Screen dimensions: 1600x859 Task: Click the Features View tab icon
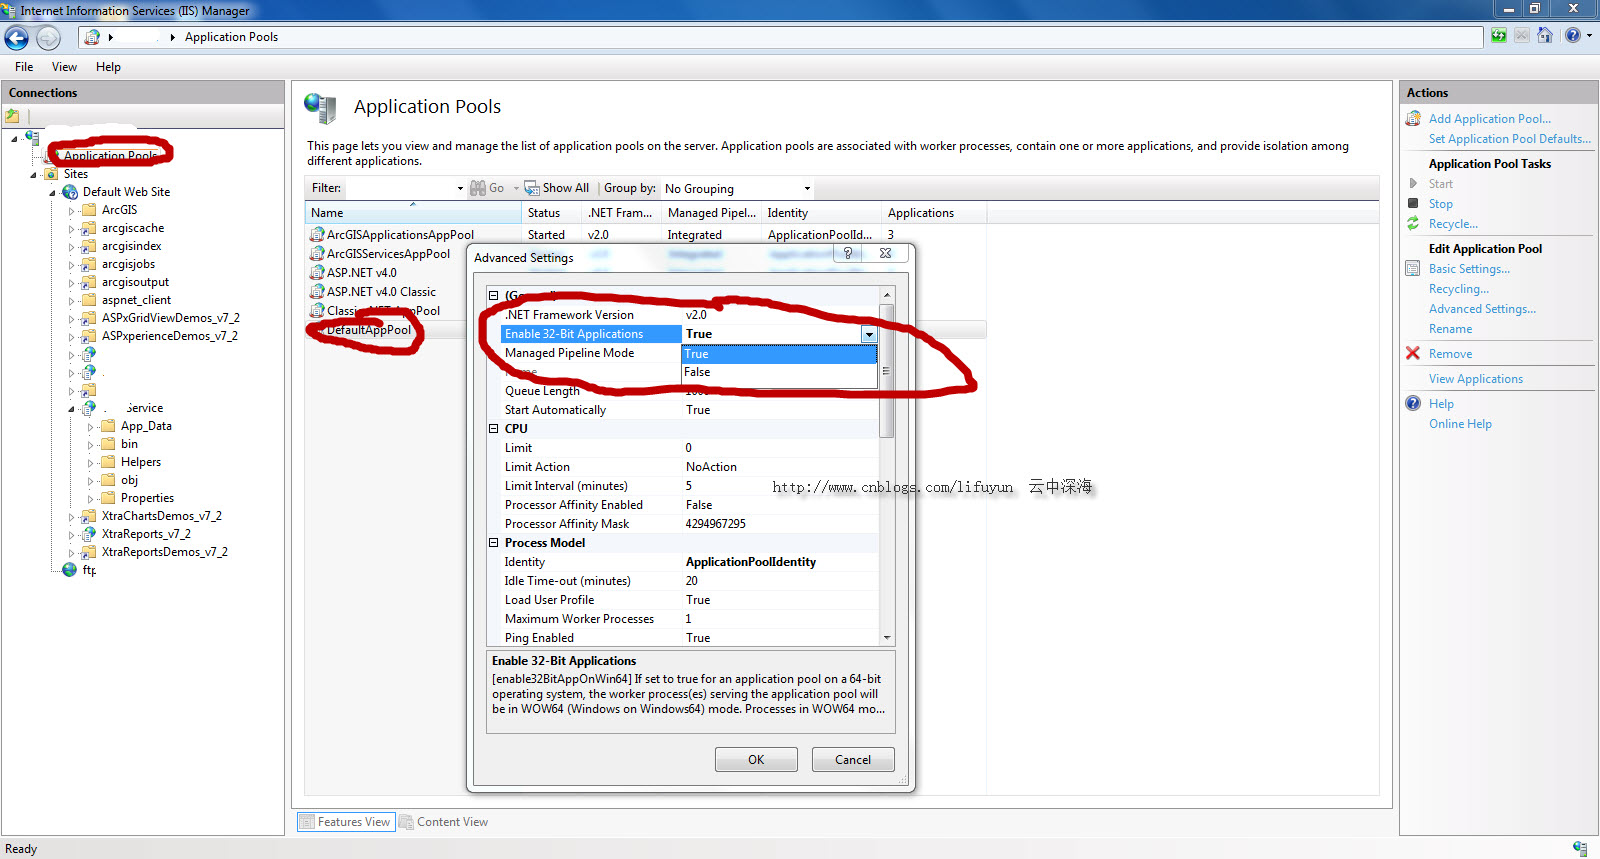pyautogui.click(x=308, y=822)
